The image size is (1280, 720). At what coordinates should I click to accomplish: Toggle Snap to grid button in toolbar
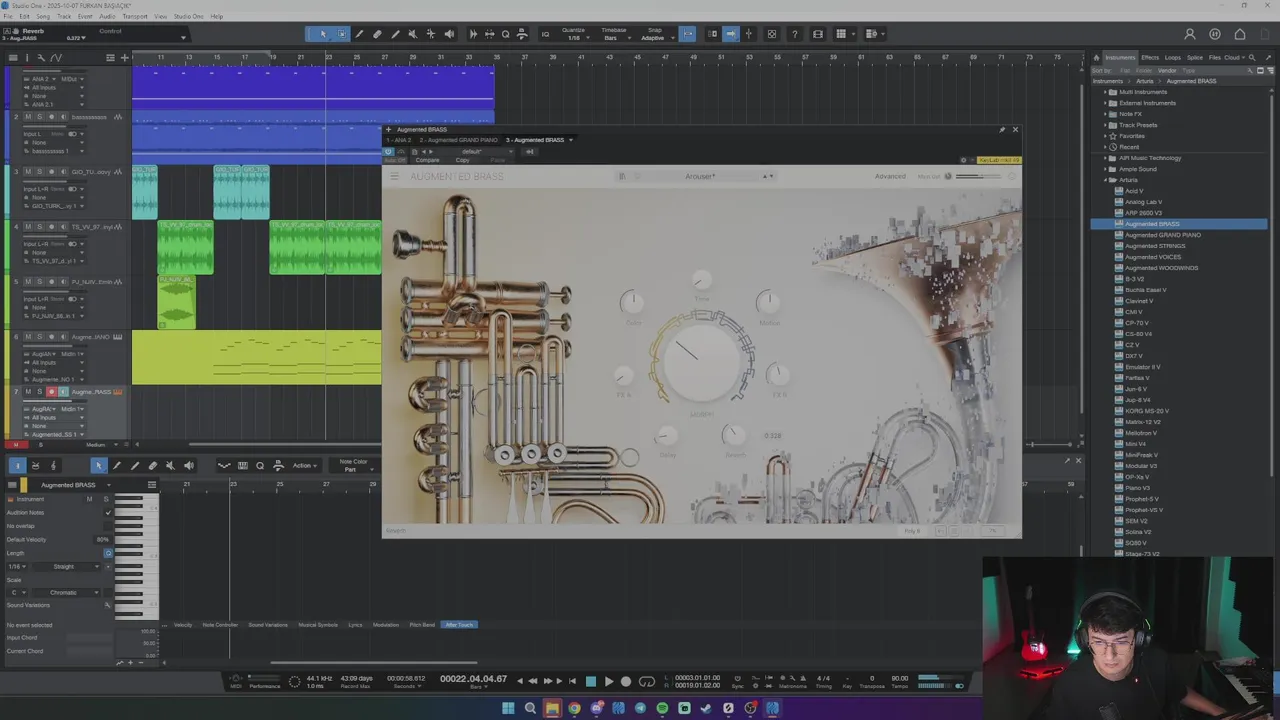(687, 34)
